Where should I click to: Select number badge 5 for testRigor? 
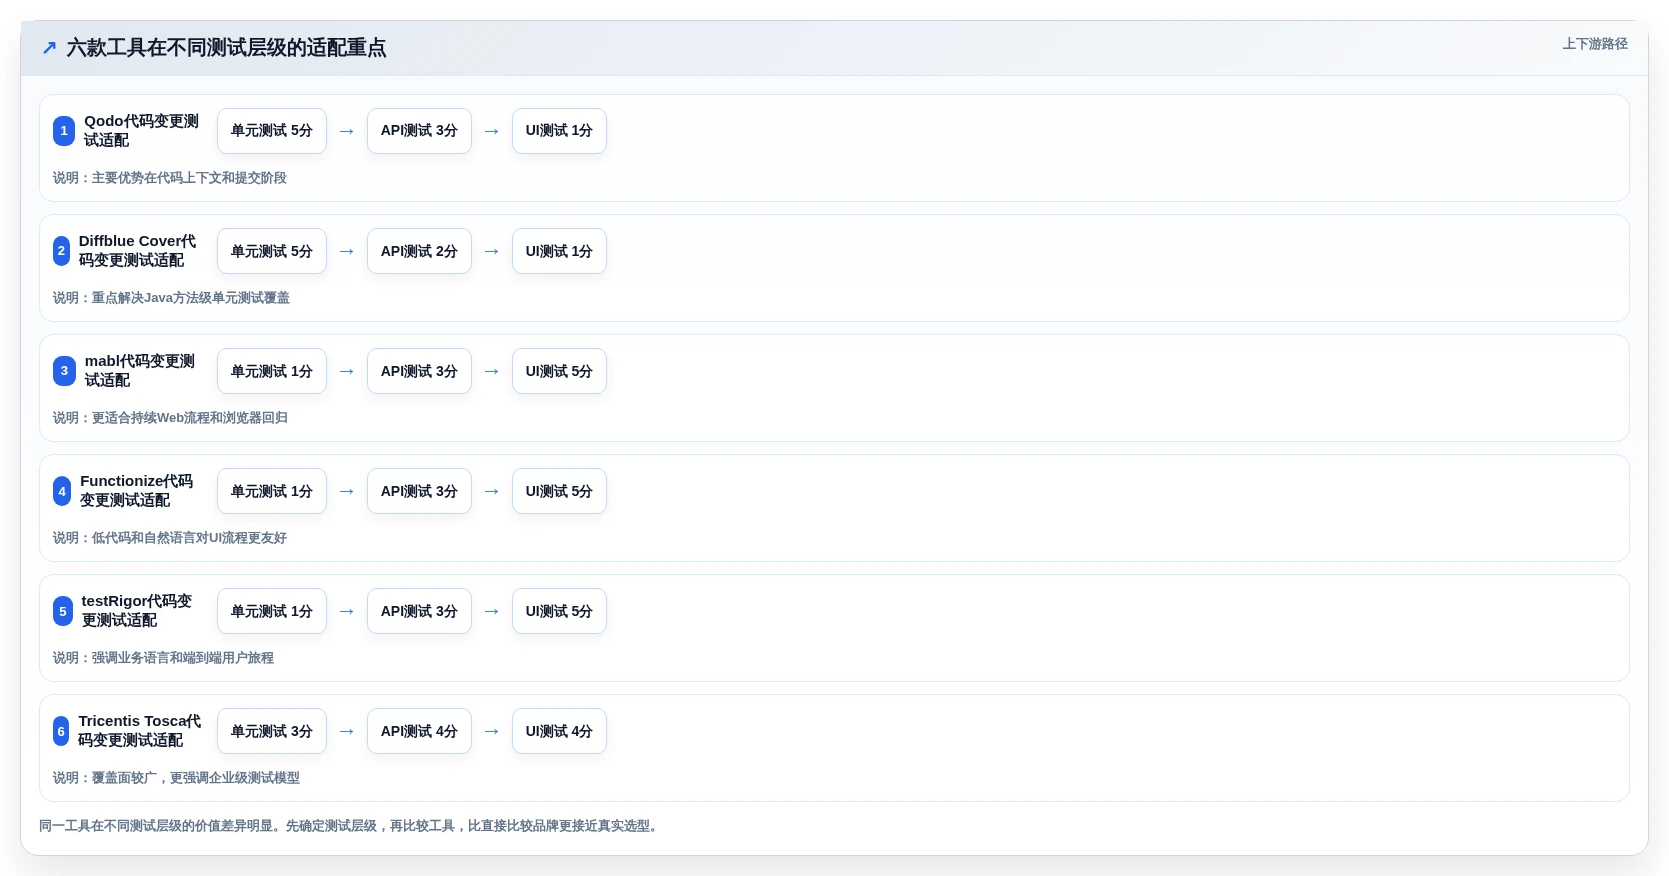[63, 611]
